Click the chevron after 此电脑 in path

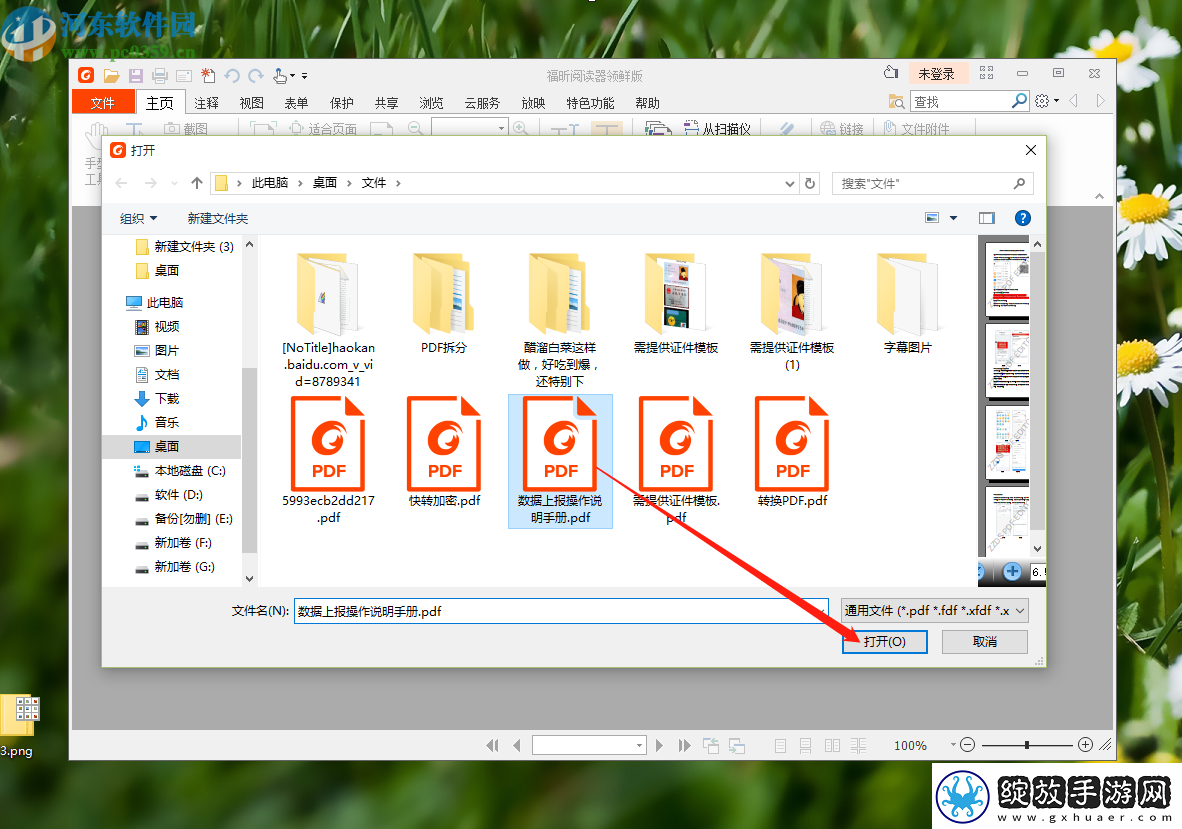tap(300, 183)
